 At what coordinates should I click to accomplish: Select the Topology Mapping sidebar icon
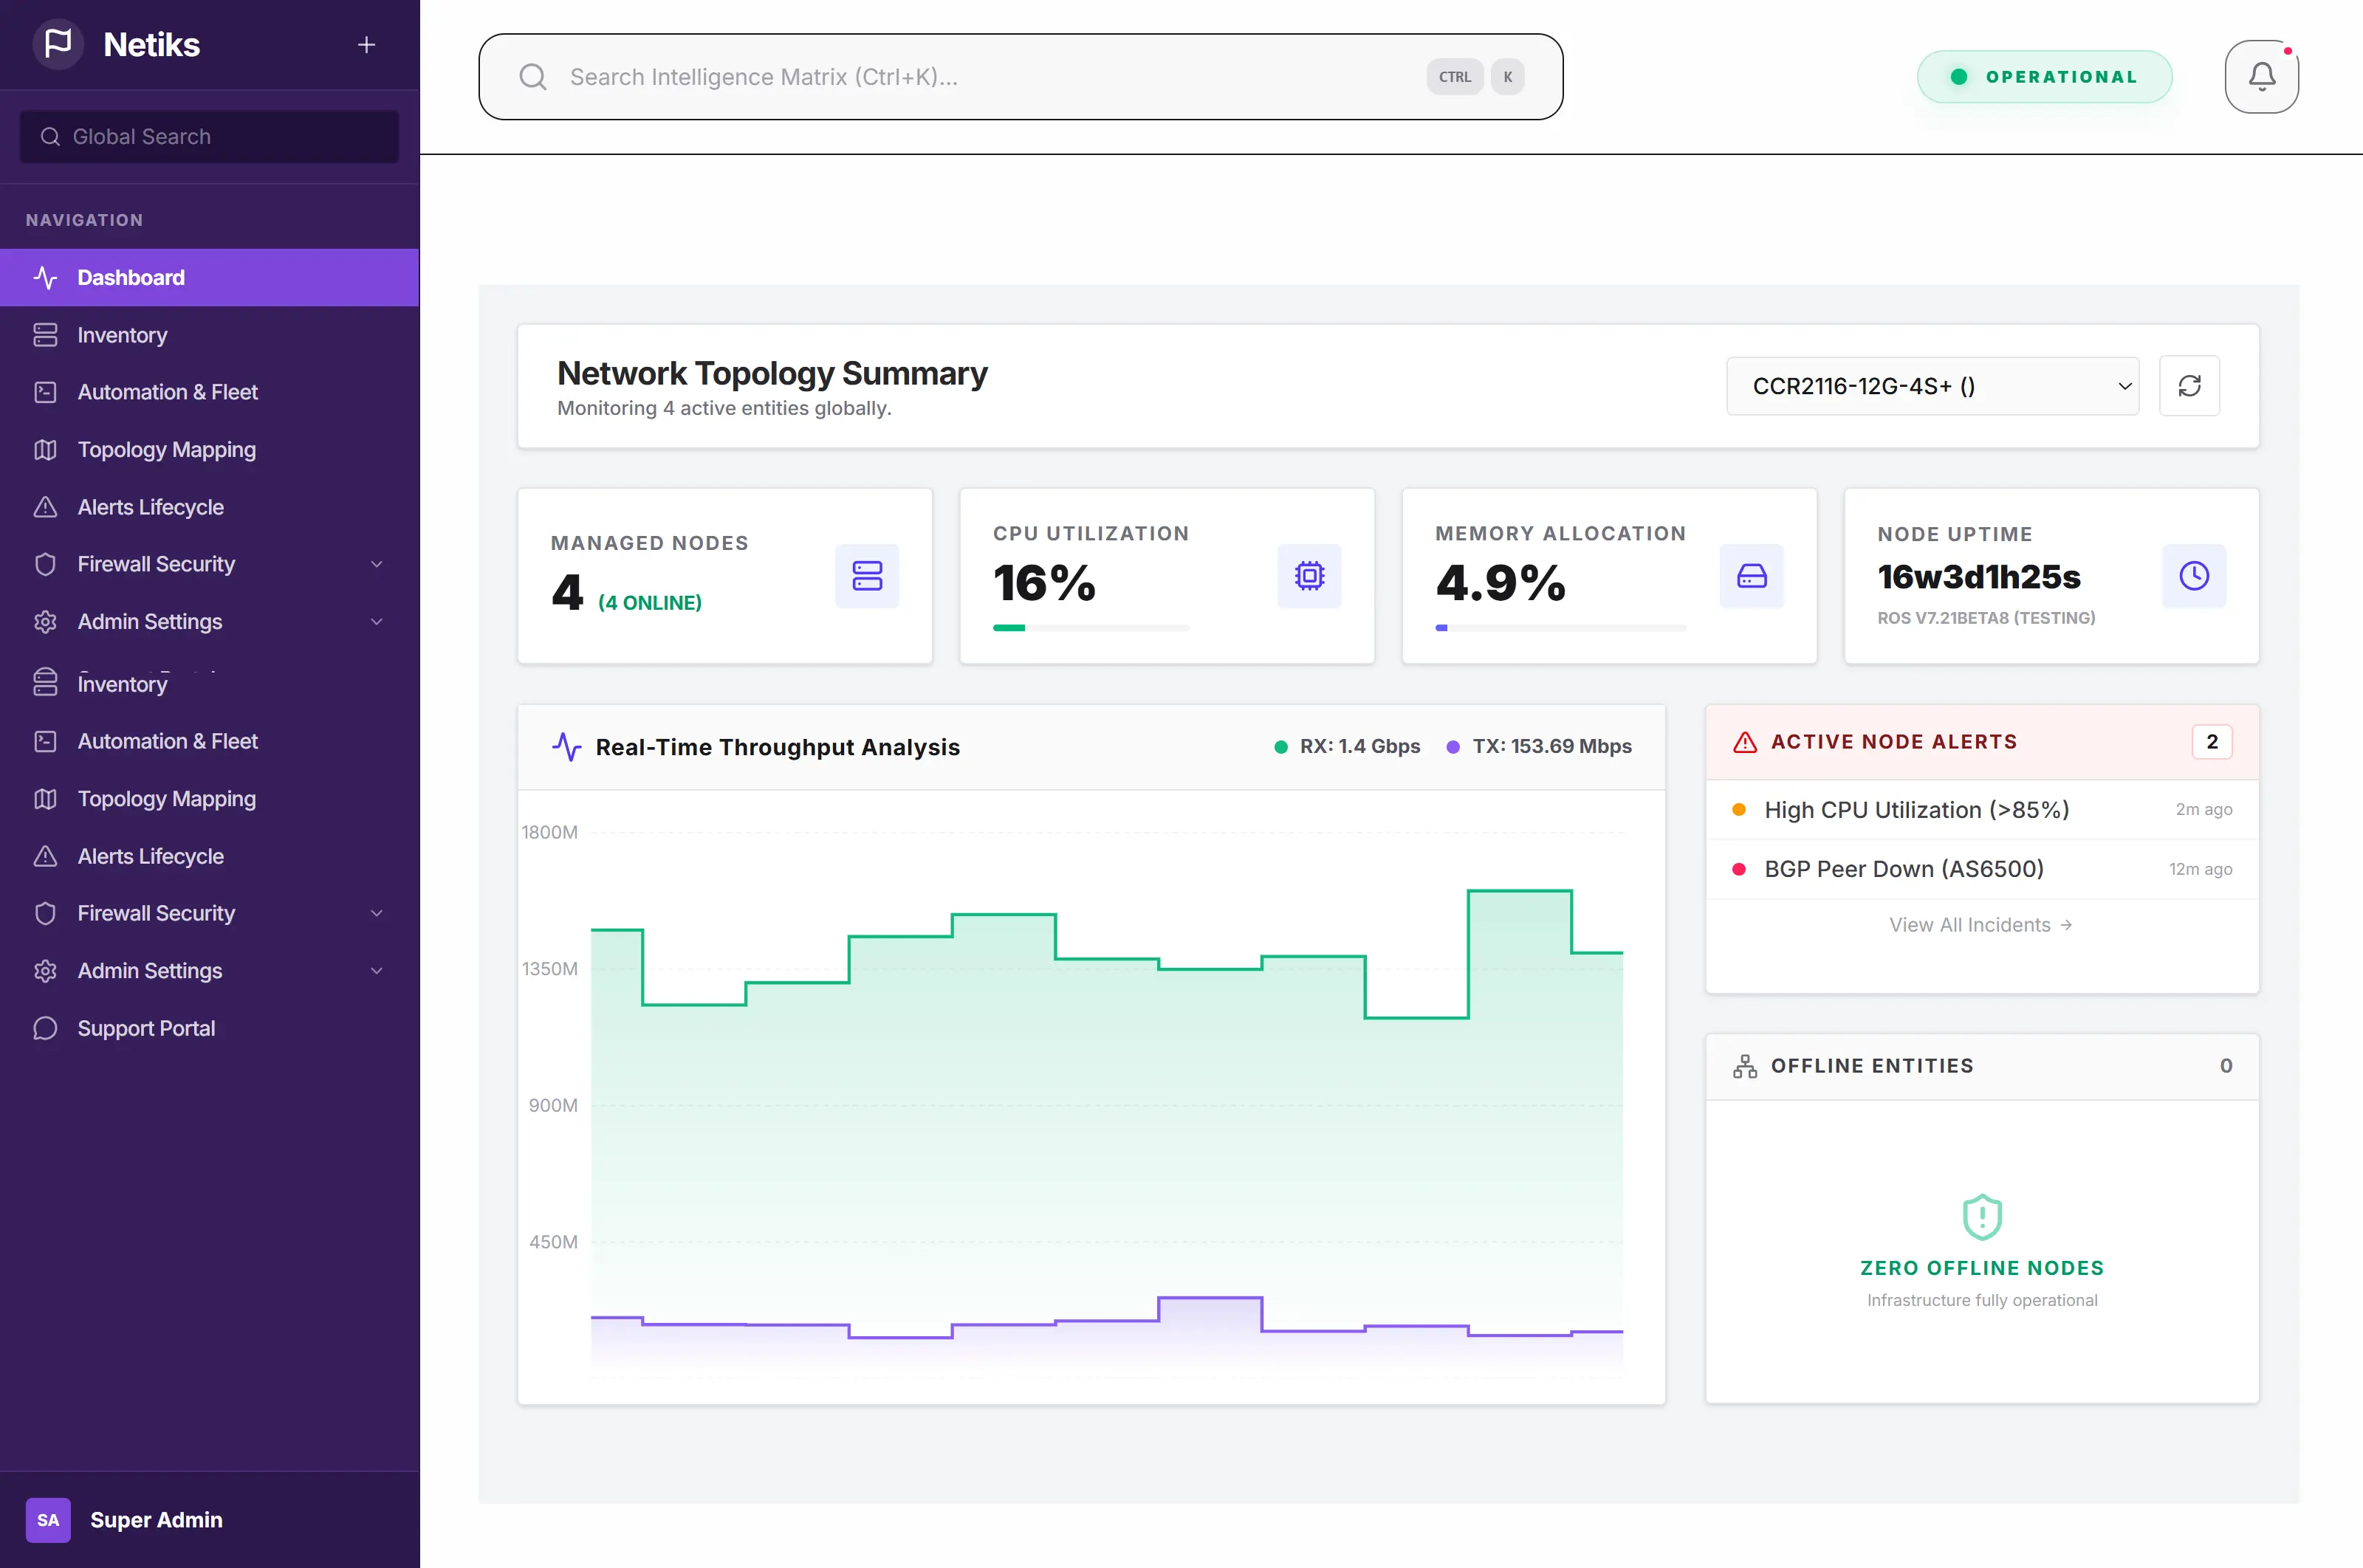coord(46,450)
